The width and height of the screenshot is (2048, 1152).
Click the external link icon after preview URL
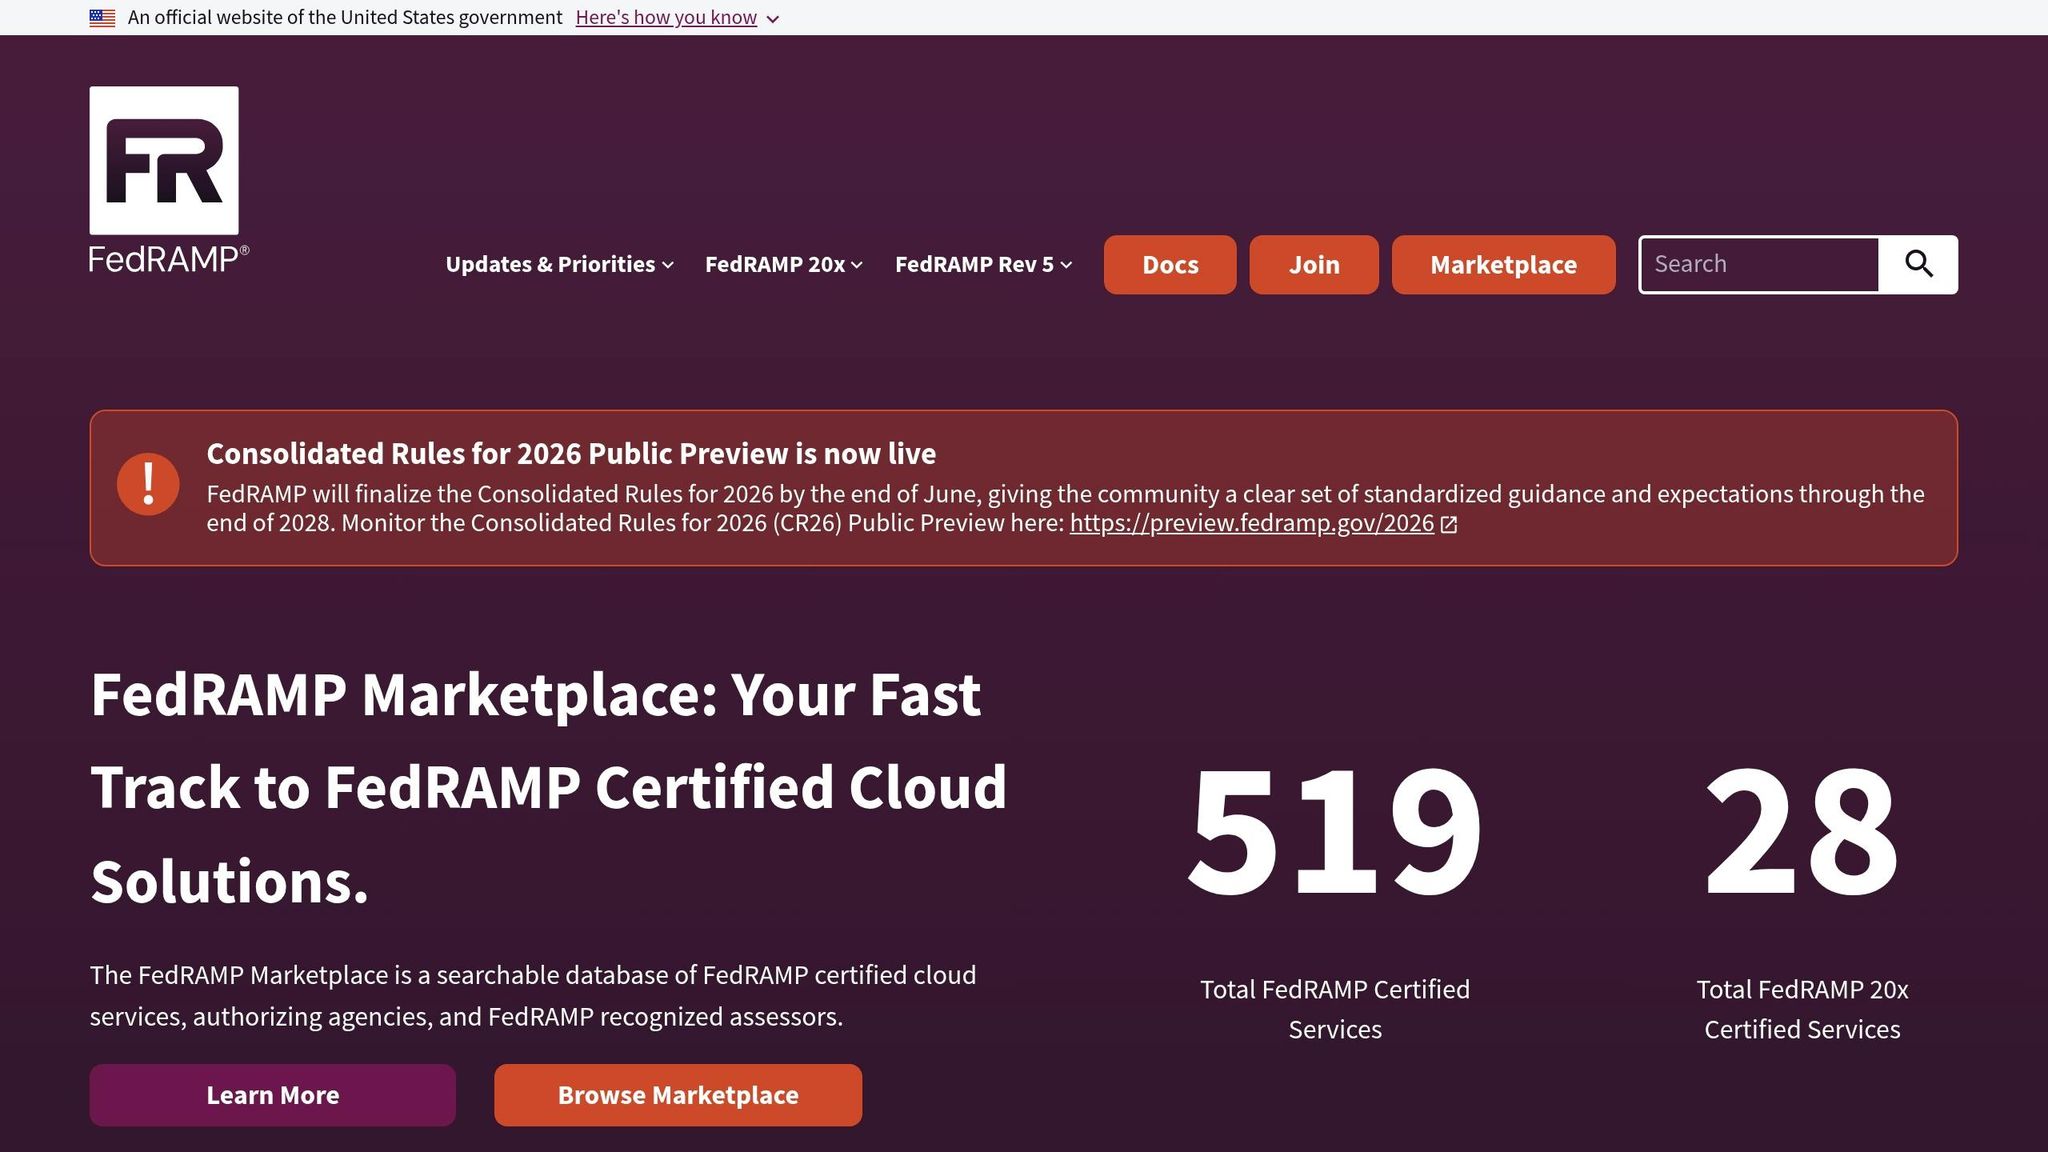[x=1449, y=524]
